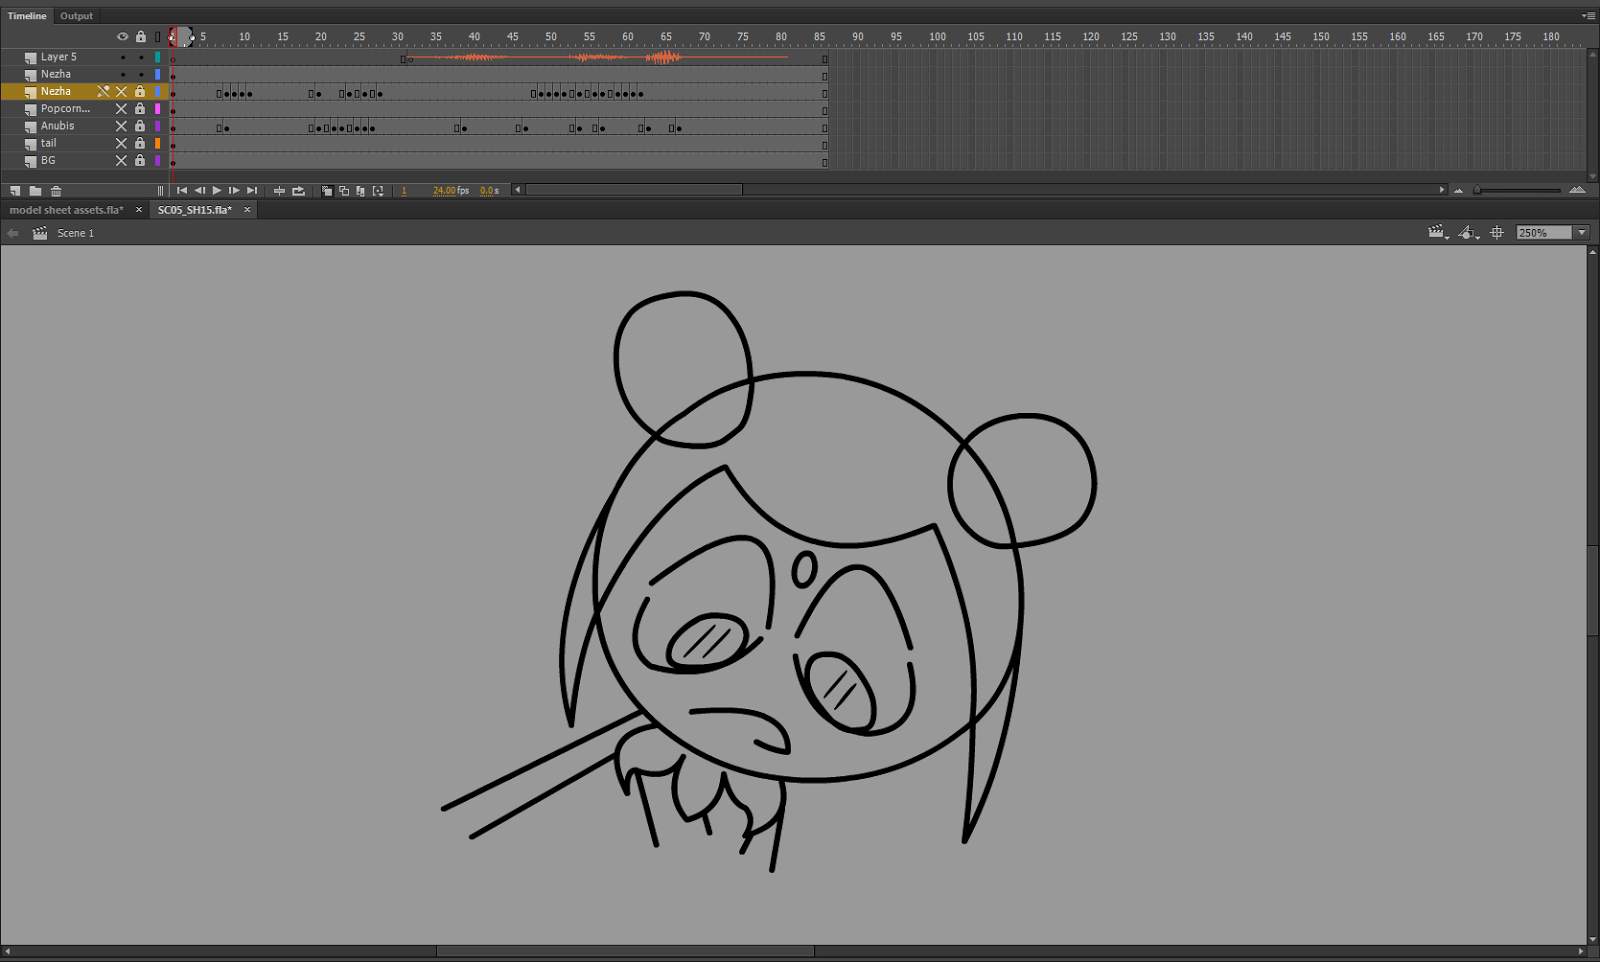Screen dimensions: 1600x962
Task: Unlock the Popcorn layer
Action: tap(141, 108)
